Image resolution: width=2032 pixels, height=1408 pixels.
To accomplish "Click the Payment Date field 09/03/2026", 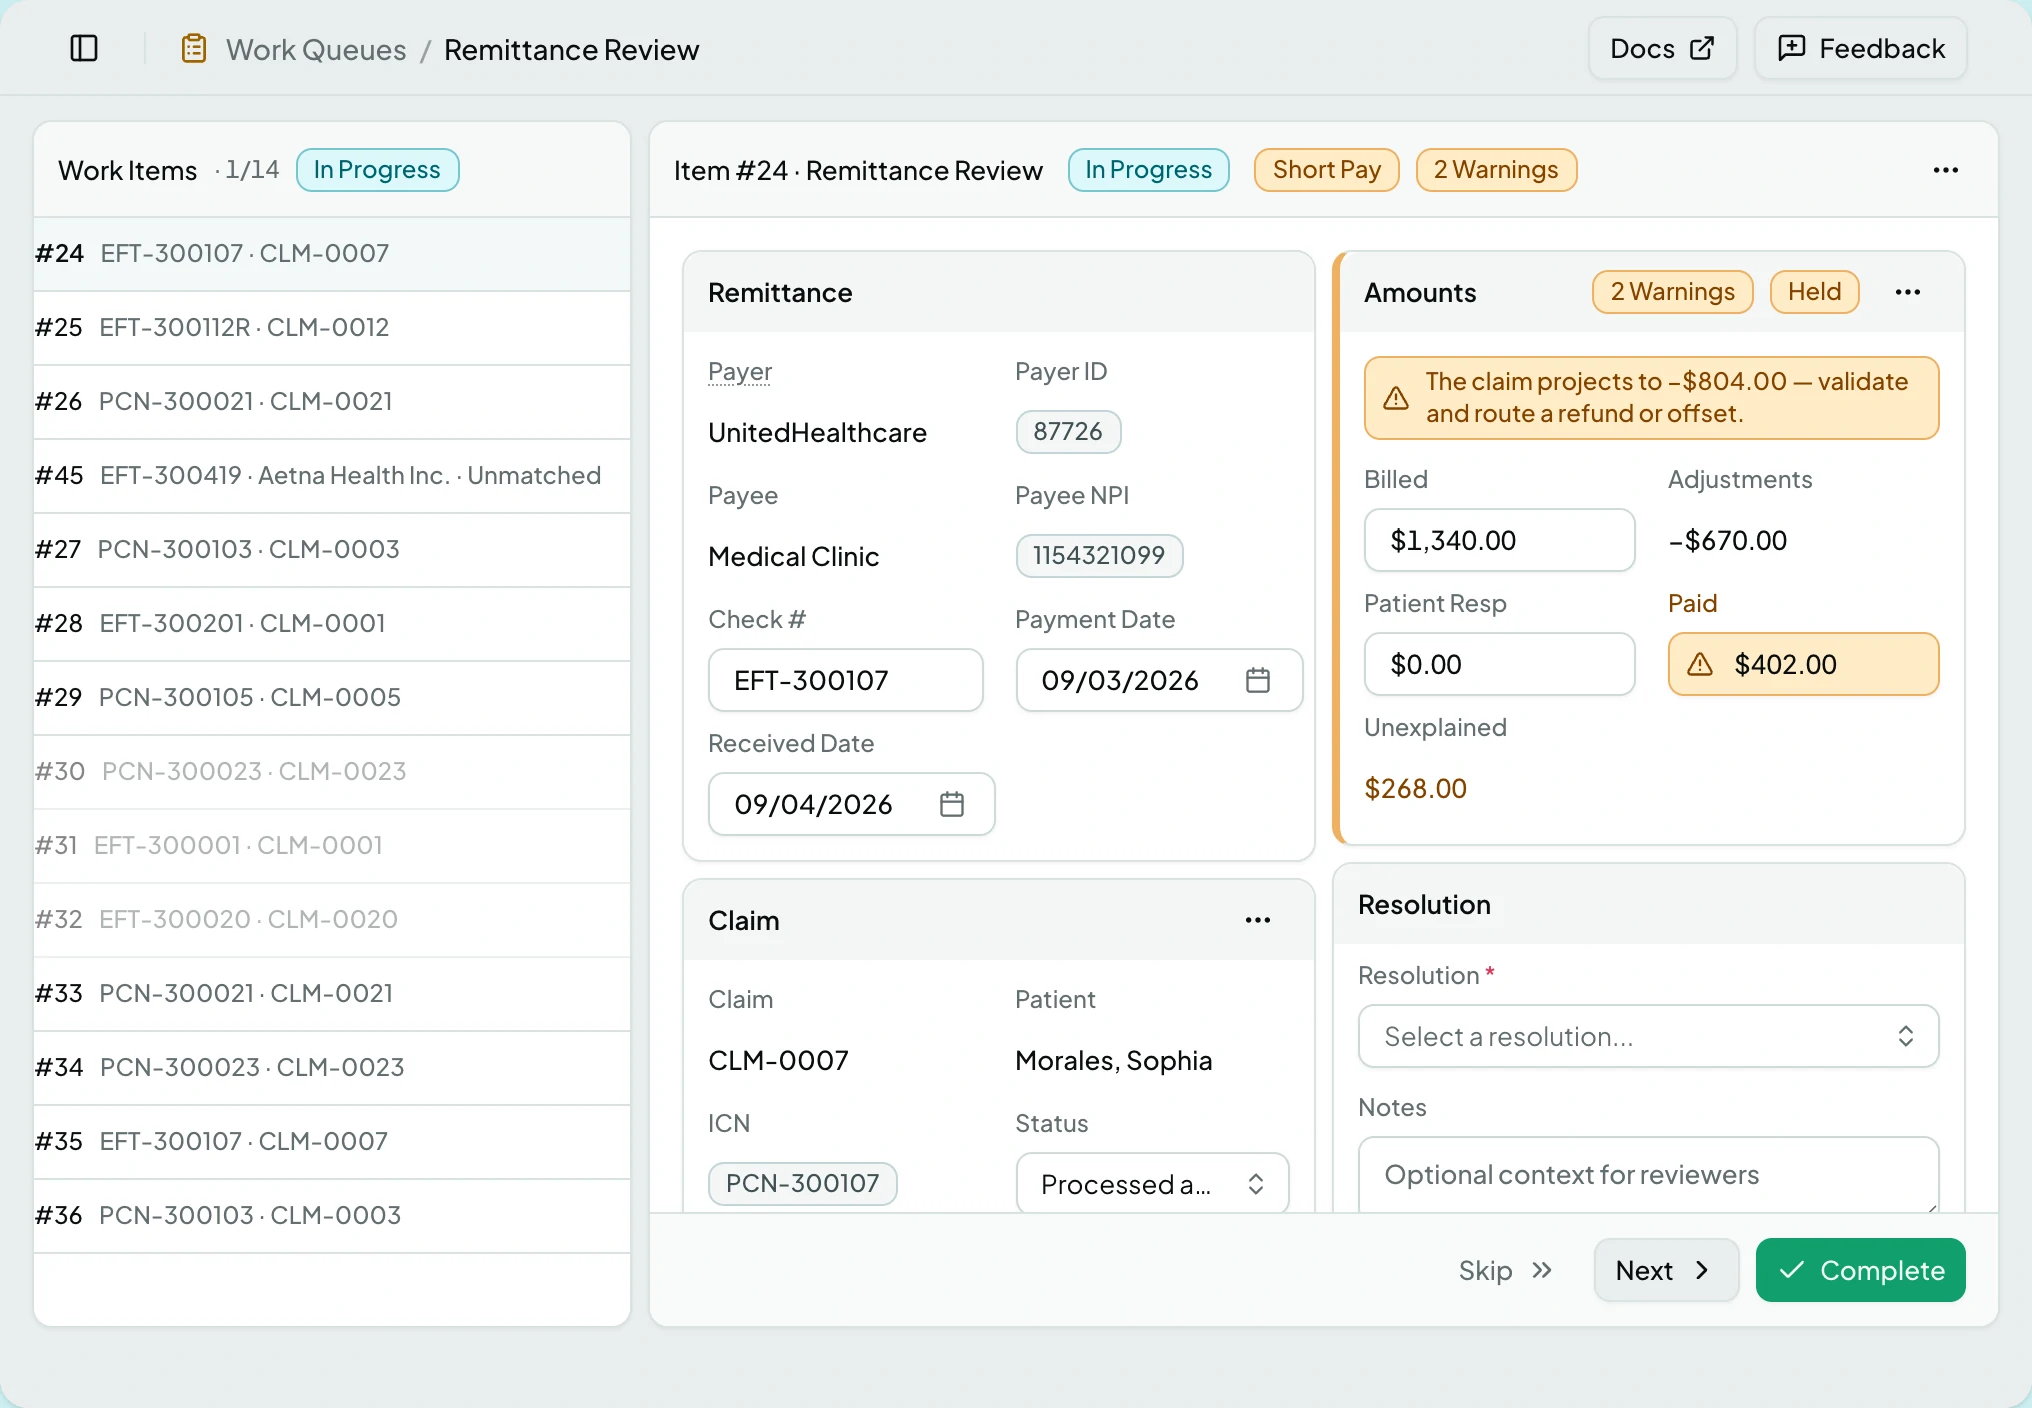I will [1160, 680].
